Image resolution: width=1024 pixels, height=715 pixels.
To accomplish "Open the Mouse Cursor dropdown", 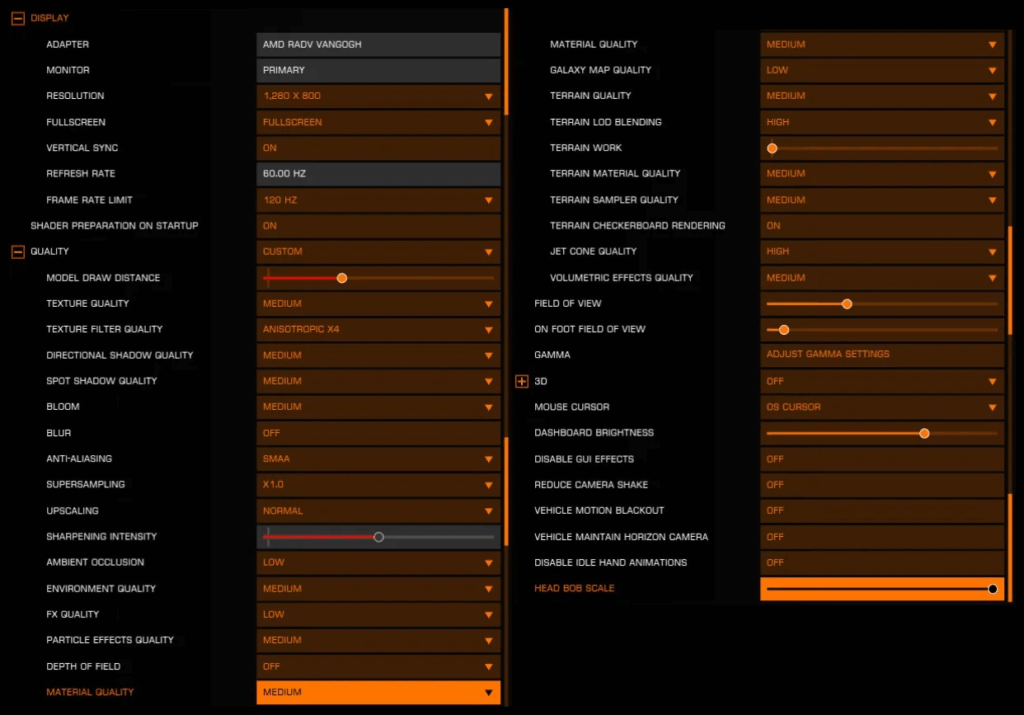I will [881, 407].
